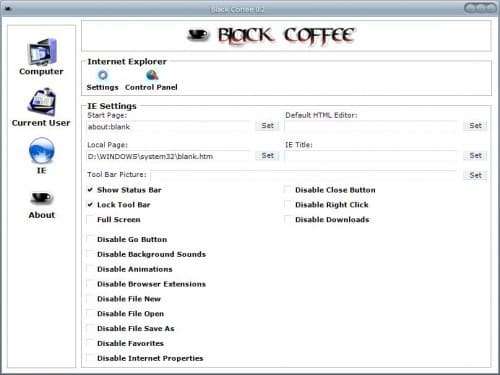
Task: Click the 'Internet Explorer' group heading
Action: point(127,62)
